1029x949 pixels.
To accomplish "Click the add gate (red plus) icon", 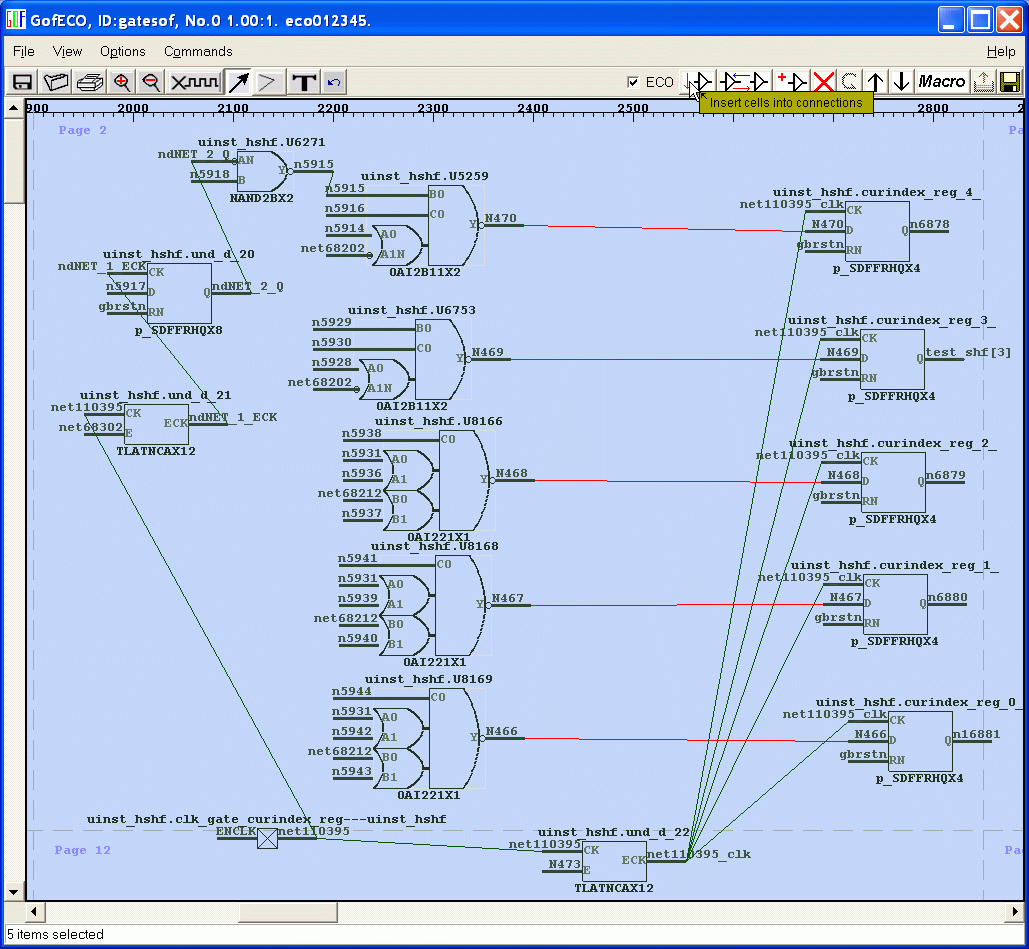I will pos(791,82).
